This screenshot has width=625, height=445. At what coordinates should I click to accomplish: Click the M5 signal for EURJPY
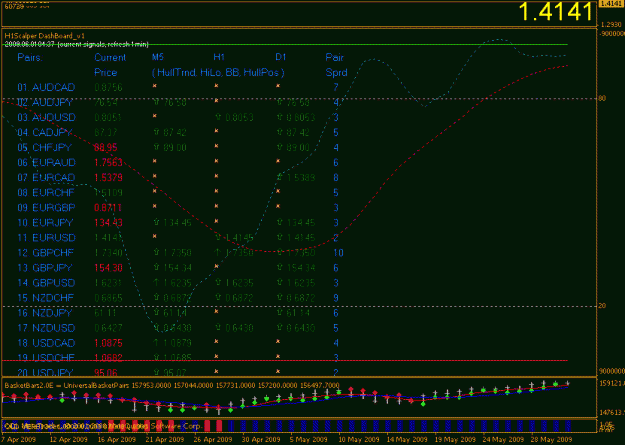[x=173, y=222]
